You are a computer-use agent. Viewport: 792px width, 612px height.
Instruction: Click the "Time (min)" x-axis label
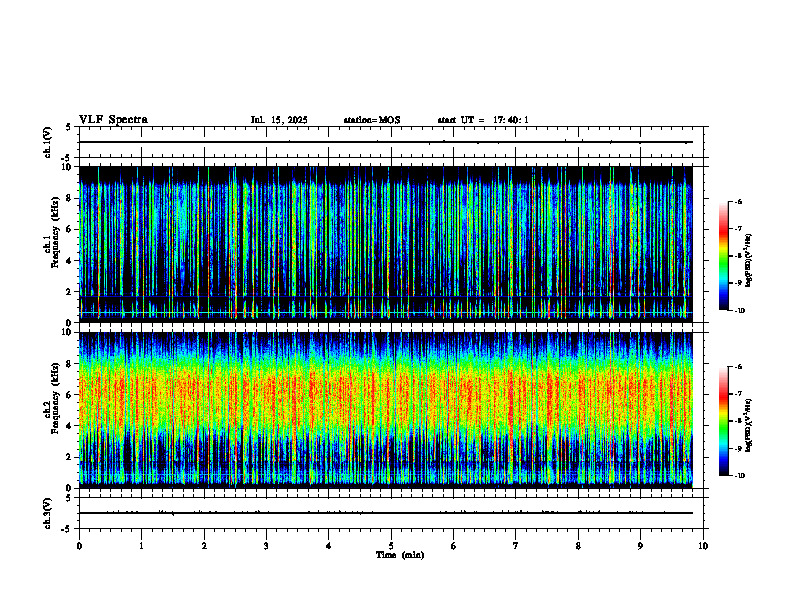400,555
